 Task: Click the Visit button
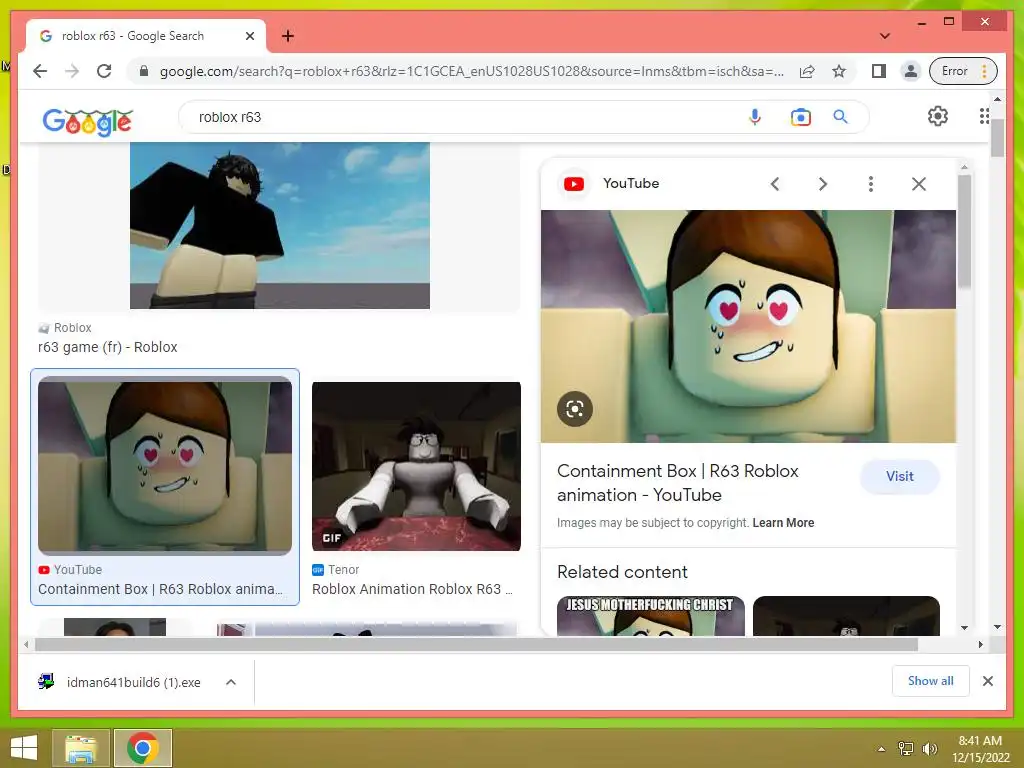click(899, 476)
